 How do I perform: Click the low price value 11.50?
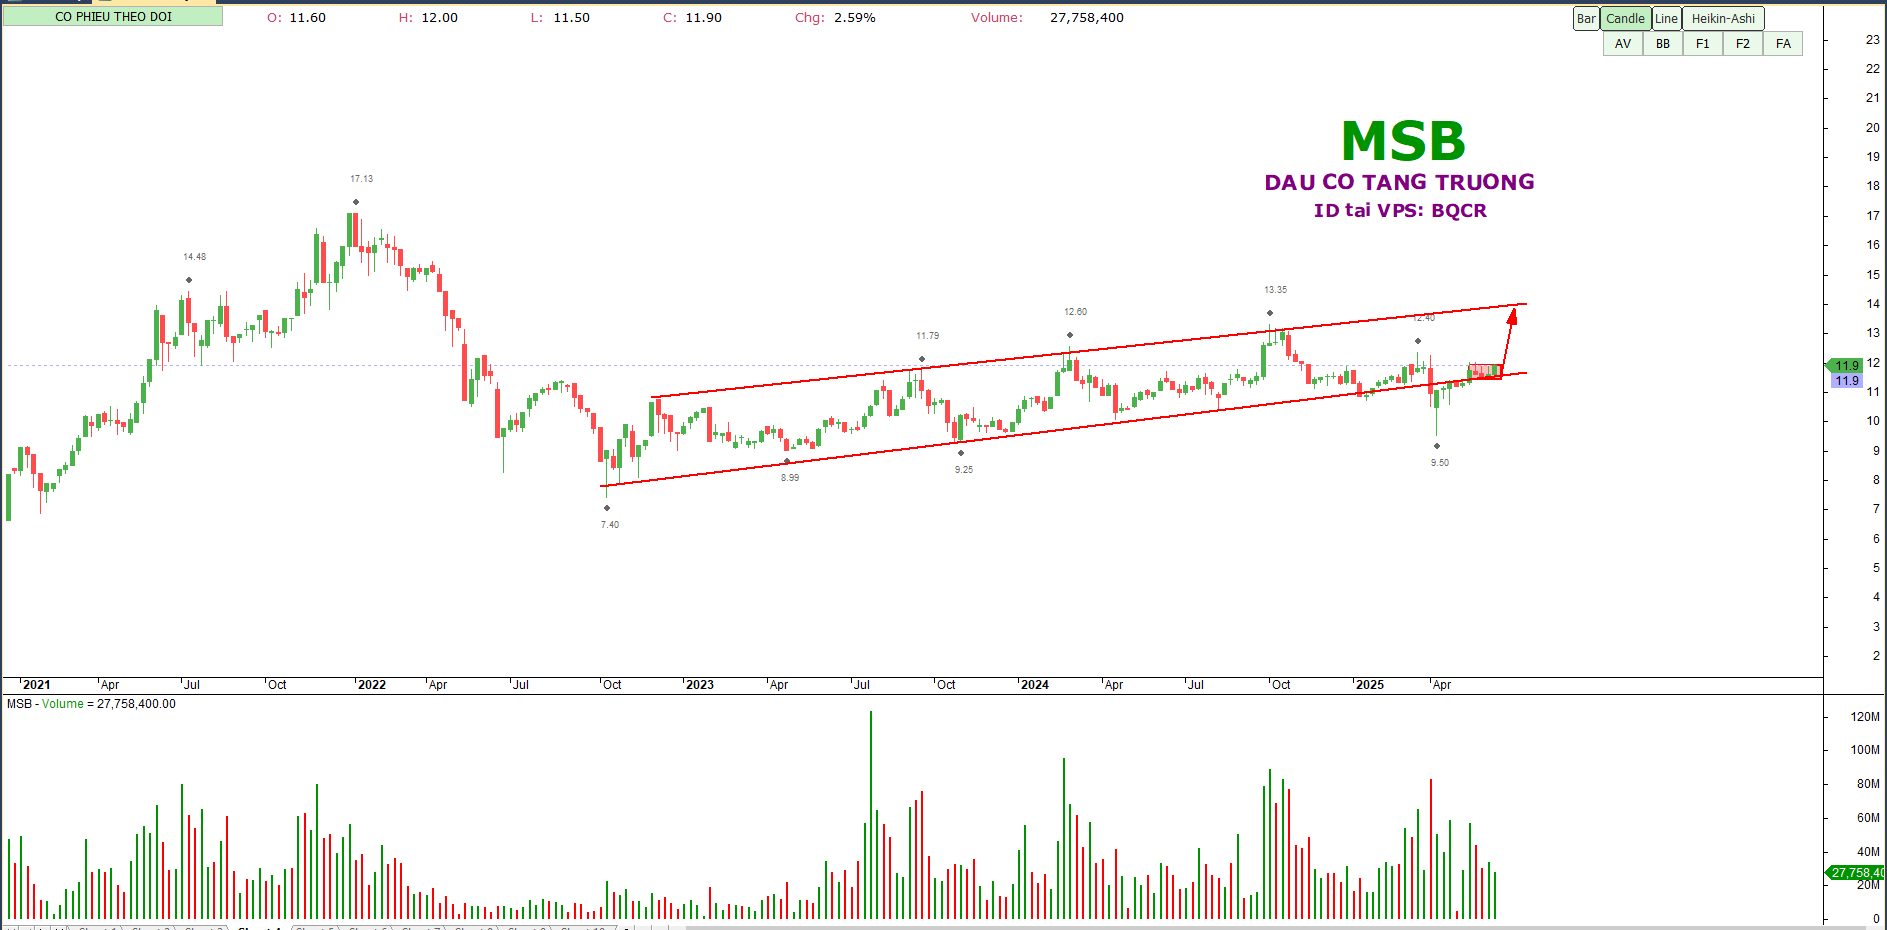[572, 18]
